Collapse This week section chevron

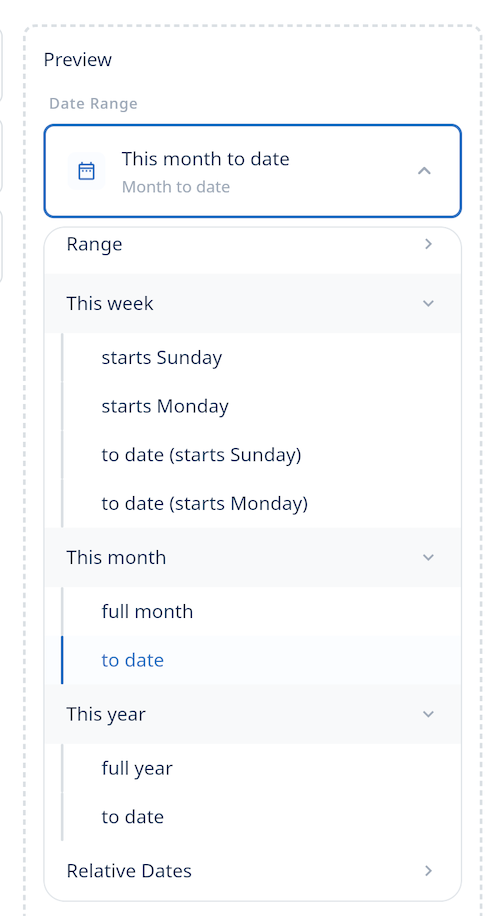point(428,304)
